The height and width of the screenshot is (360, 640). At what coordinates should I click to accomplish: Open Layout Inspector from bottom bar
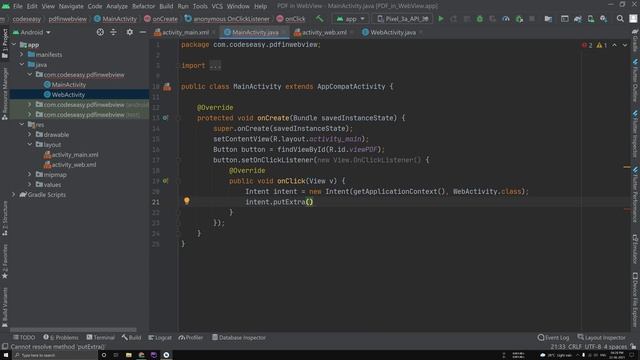coord(601,338)
